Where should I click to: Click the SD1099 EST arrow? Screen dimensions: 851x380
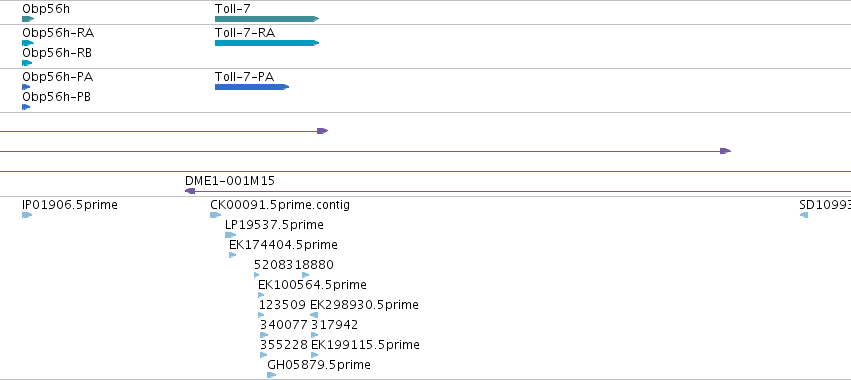[804, 215]
